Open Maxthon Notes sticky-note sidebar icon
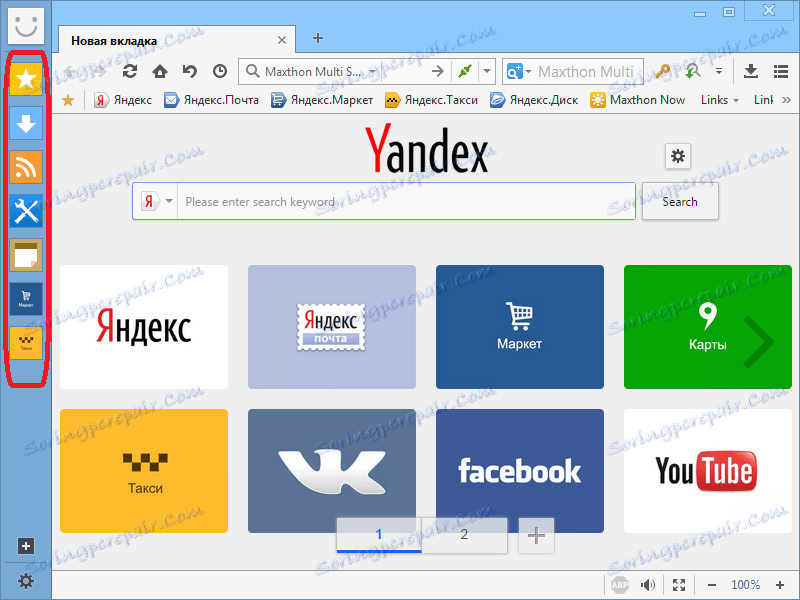Screen dimensions: 800x600 26,255
